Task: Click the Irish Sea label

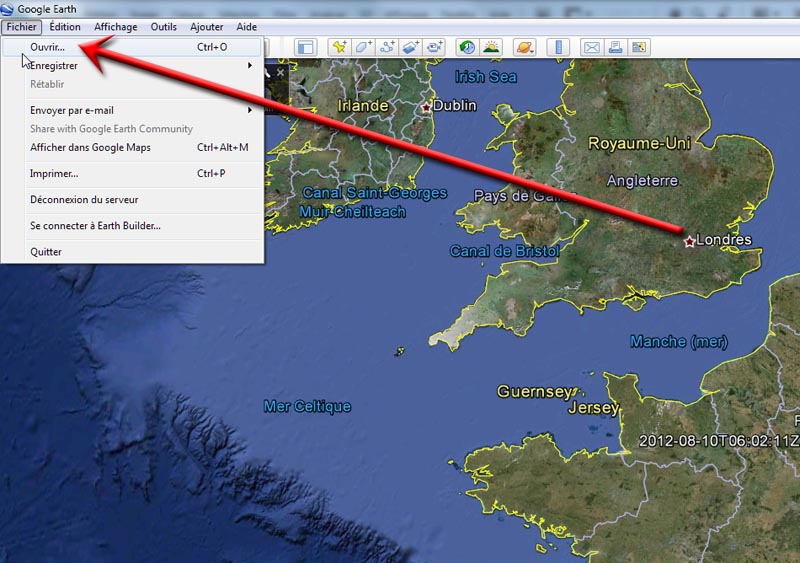Action: (x=486, y=77)
